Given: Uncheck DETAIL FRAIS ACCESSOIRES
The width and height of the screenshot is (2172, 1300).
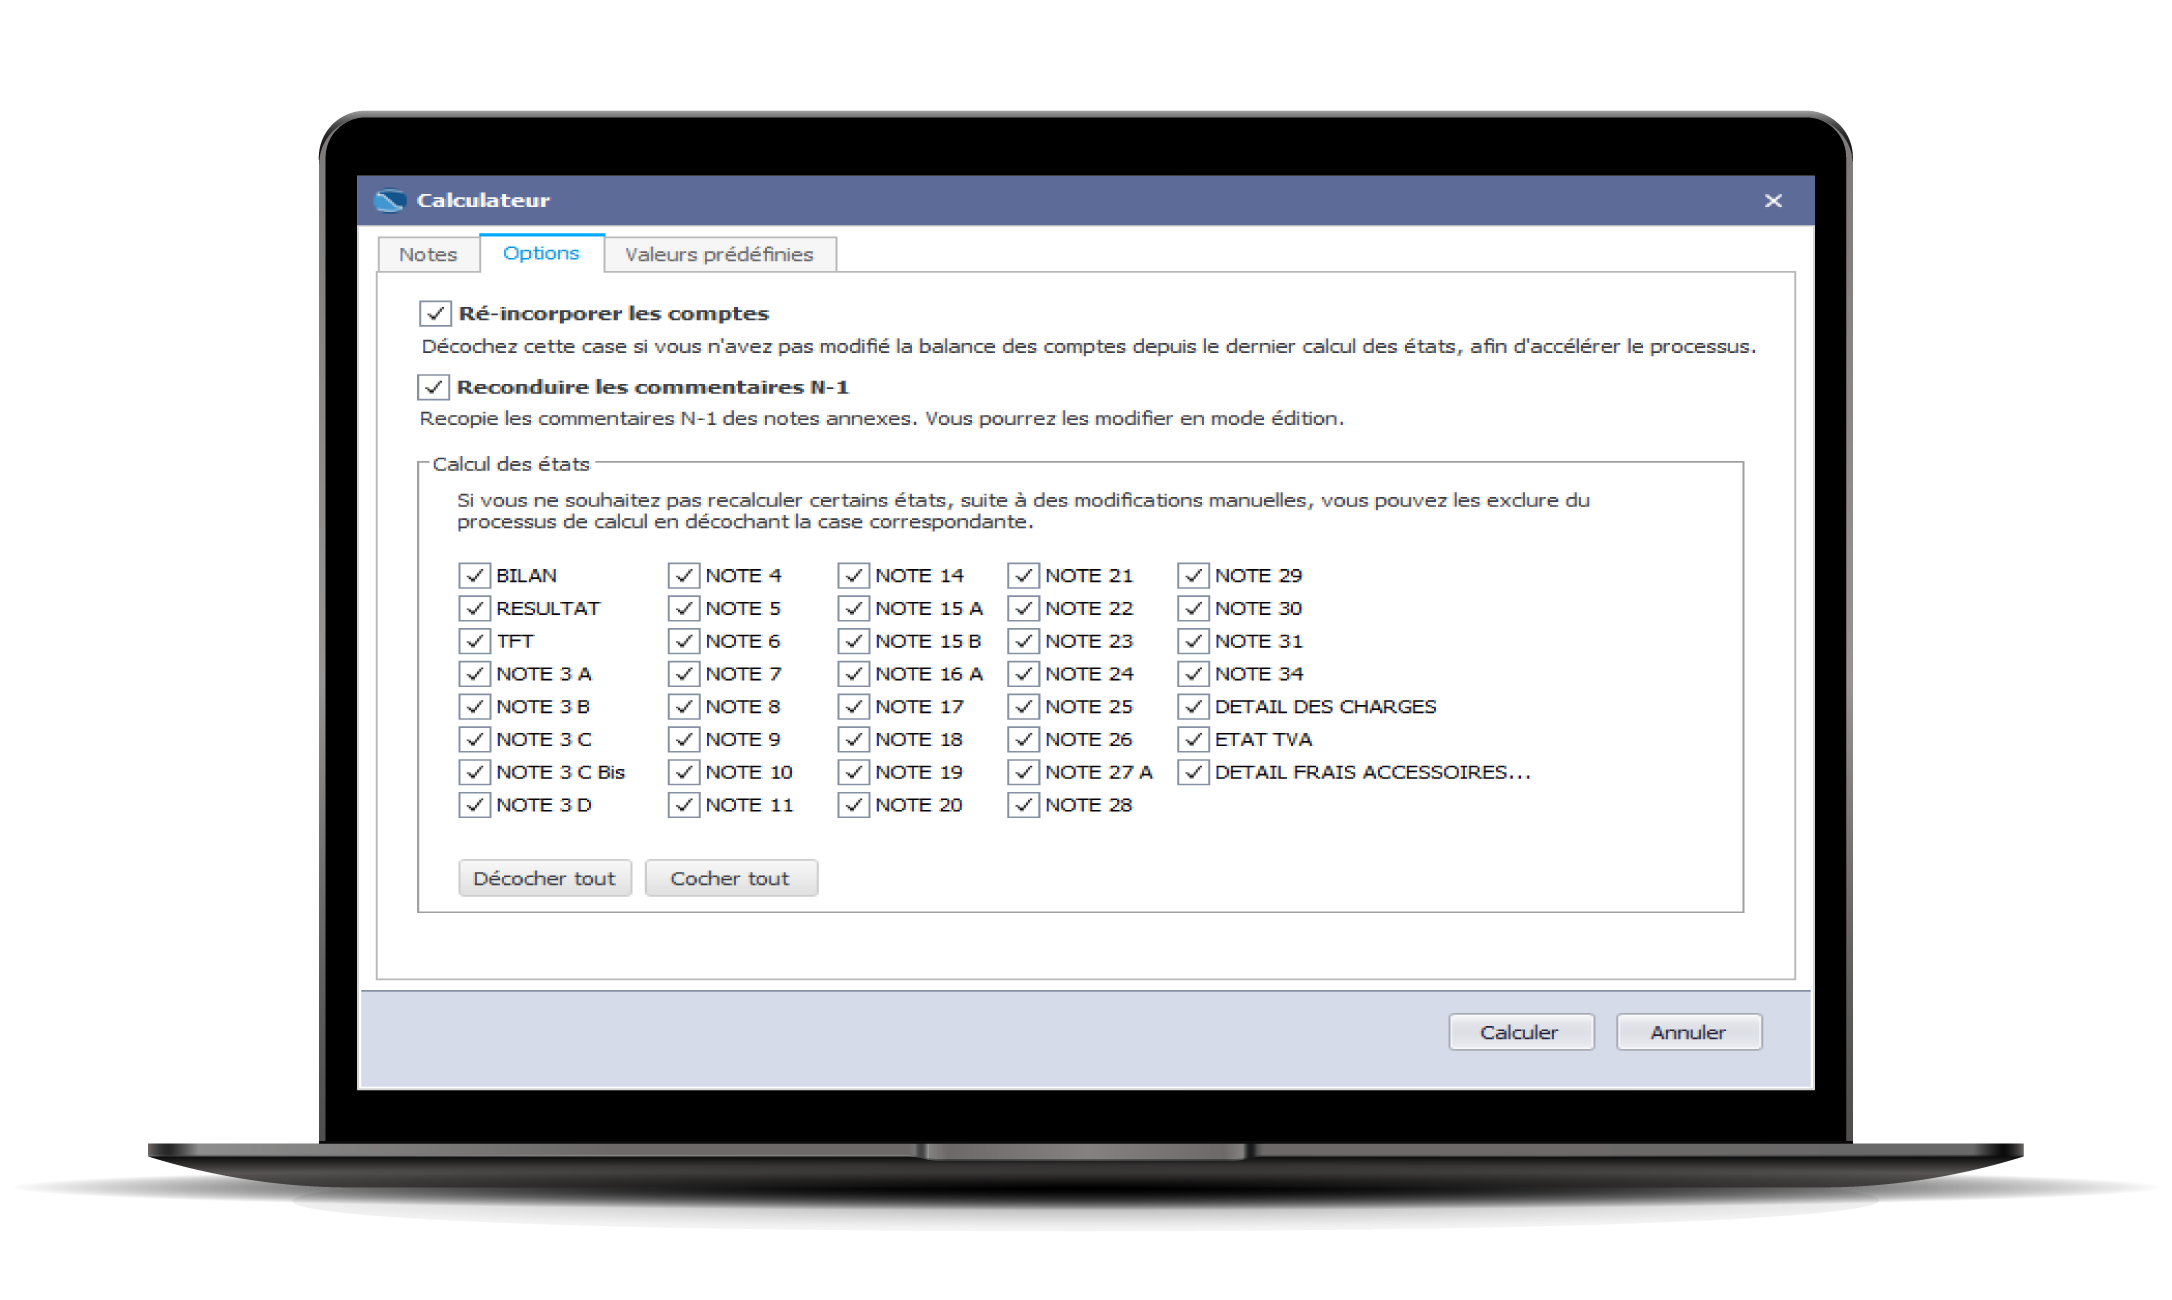Looking at the screenshot, I should [x=1192, y=772].
